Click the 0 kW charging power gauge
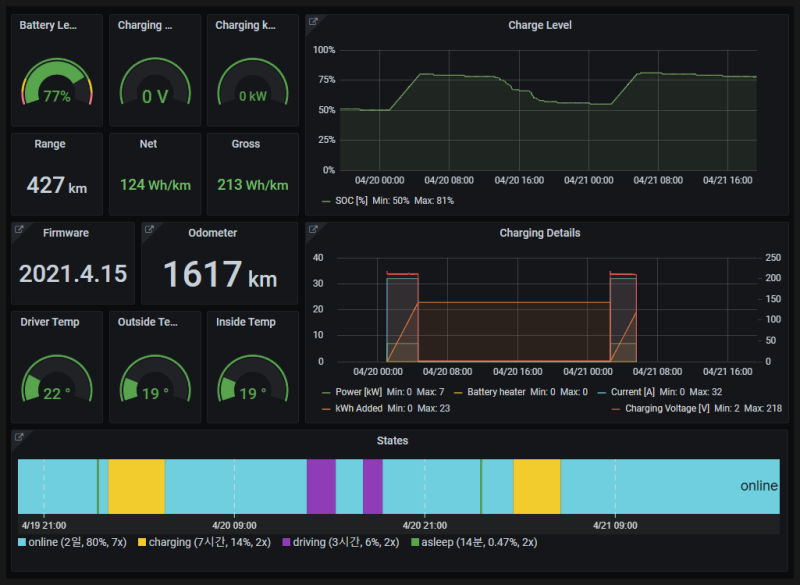Image resolution: width=800 pixels, height=585 pixels. (x=253, y=83)
